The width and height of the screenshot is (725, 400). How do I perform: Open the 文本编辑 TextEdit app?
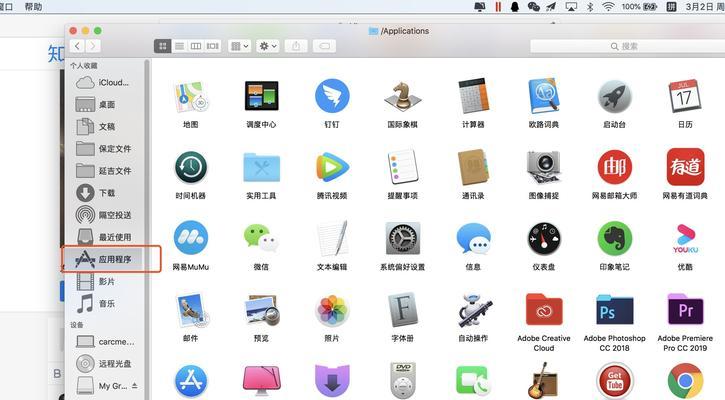click(x=332, y=239)
